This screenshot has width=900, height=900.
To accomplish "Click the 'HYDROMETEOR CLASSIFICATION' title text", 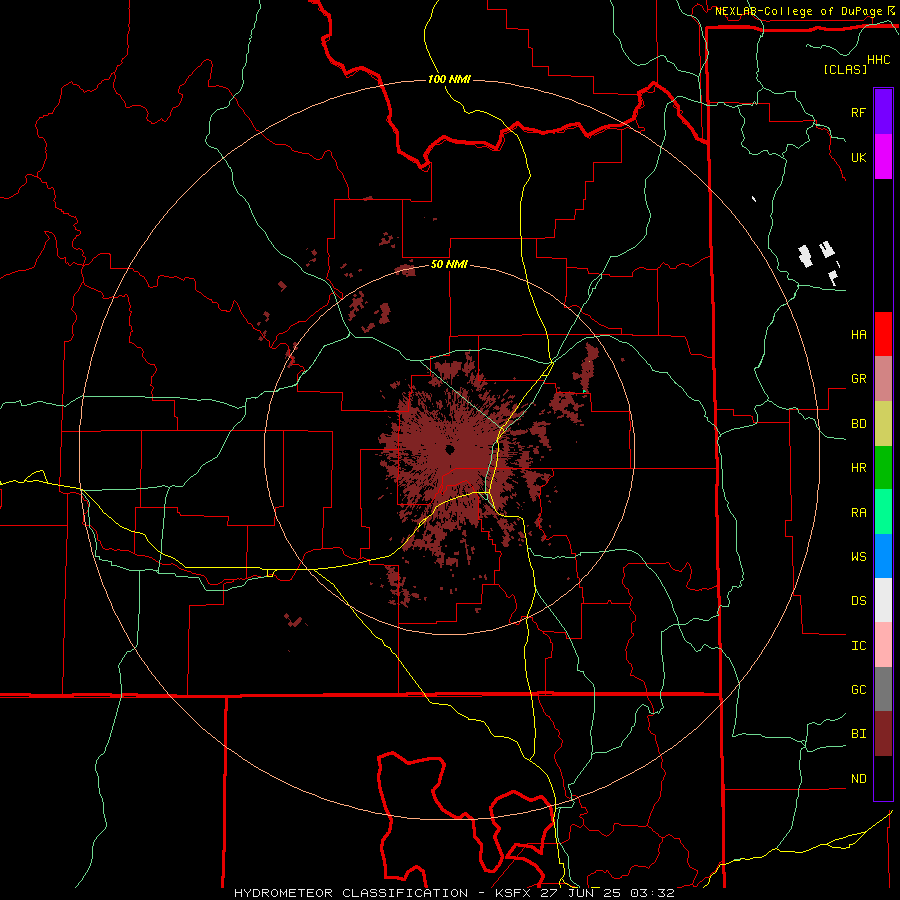I will [351, 893].
